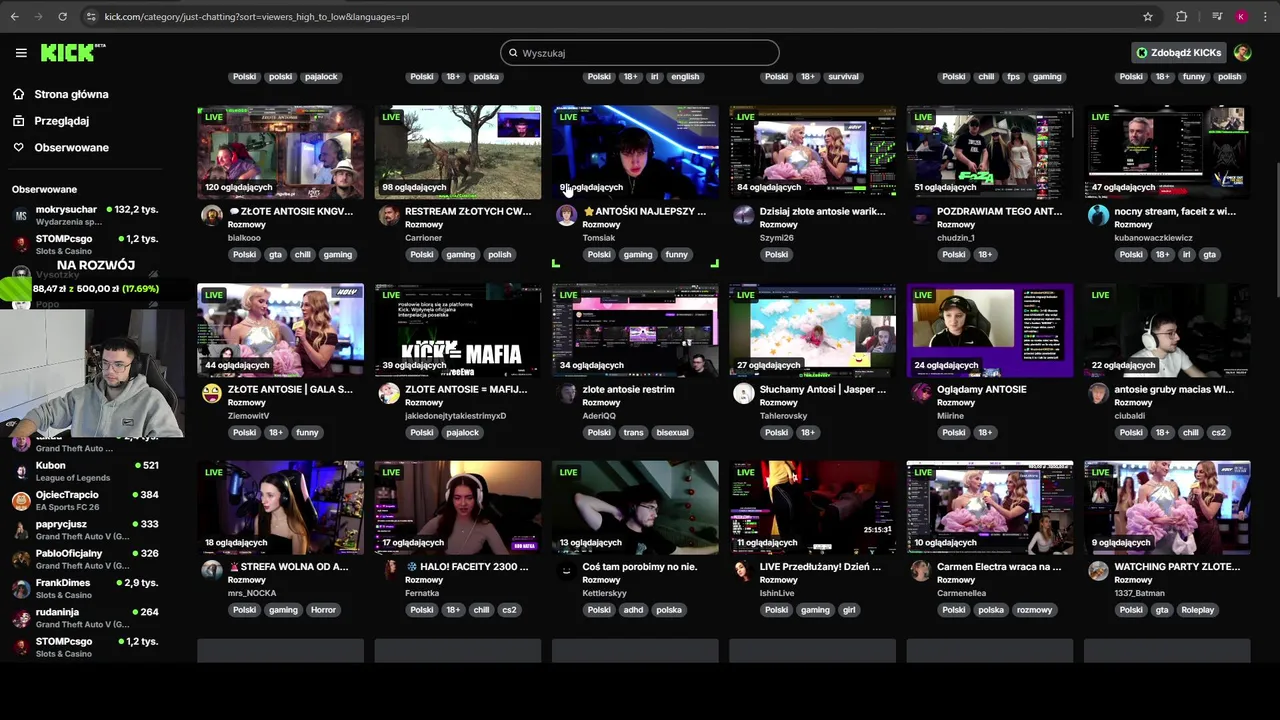Click the 'funny' tag under ZiemowitV
This screenshot has width=1280, height=720.
(307, 433)
